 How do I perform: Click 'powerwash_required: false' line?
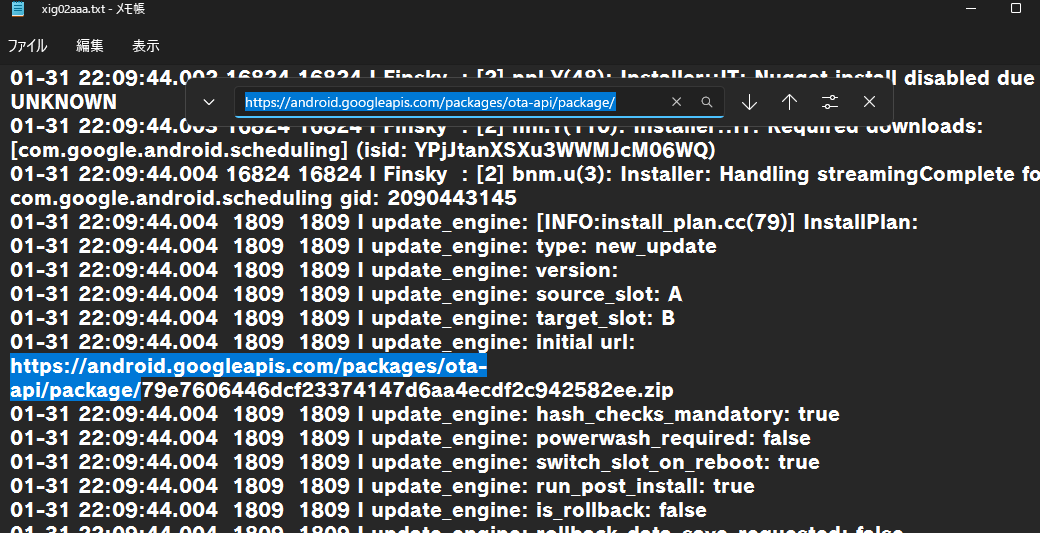[411, 438]
